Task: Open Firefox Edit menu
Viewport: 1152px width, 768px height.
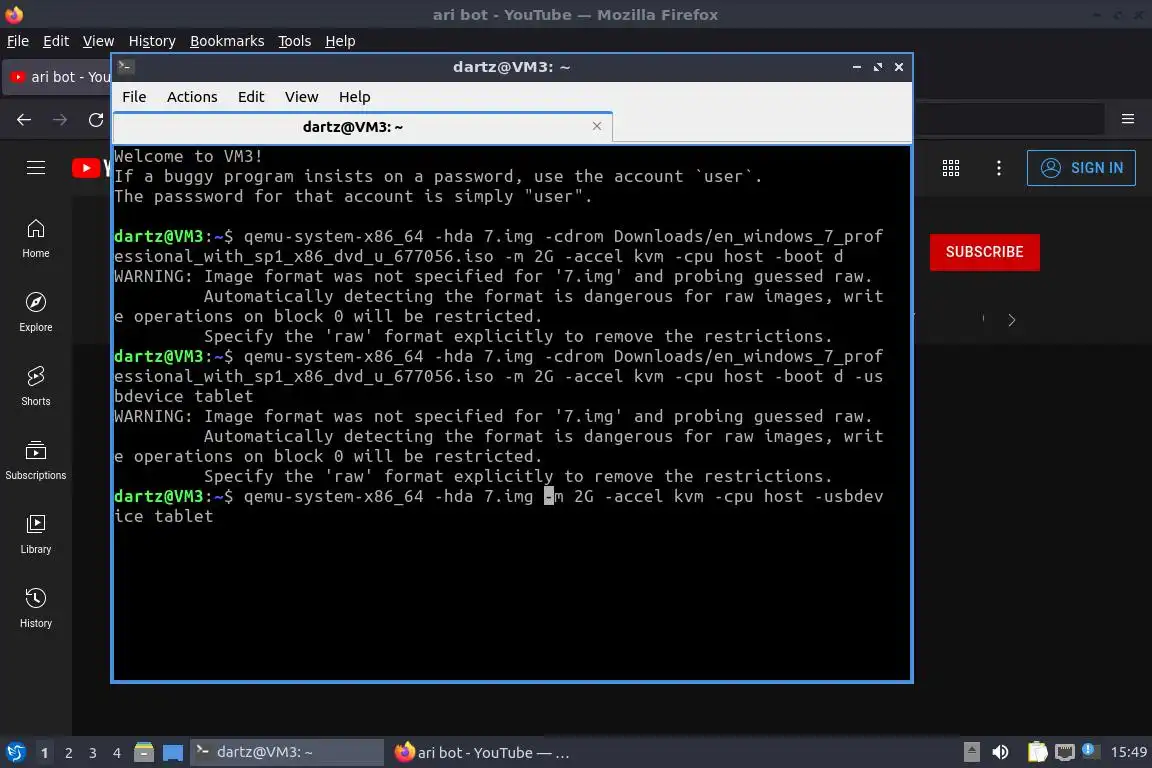Action: coord(56,41)
